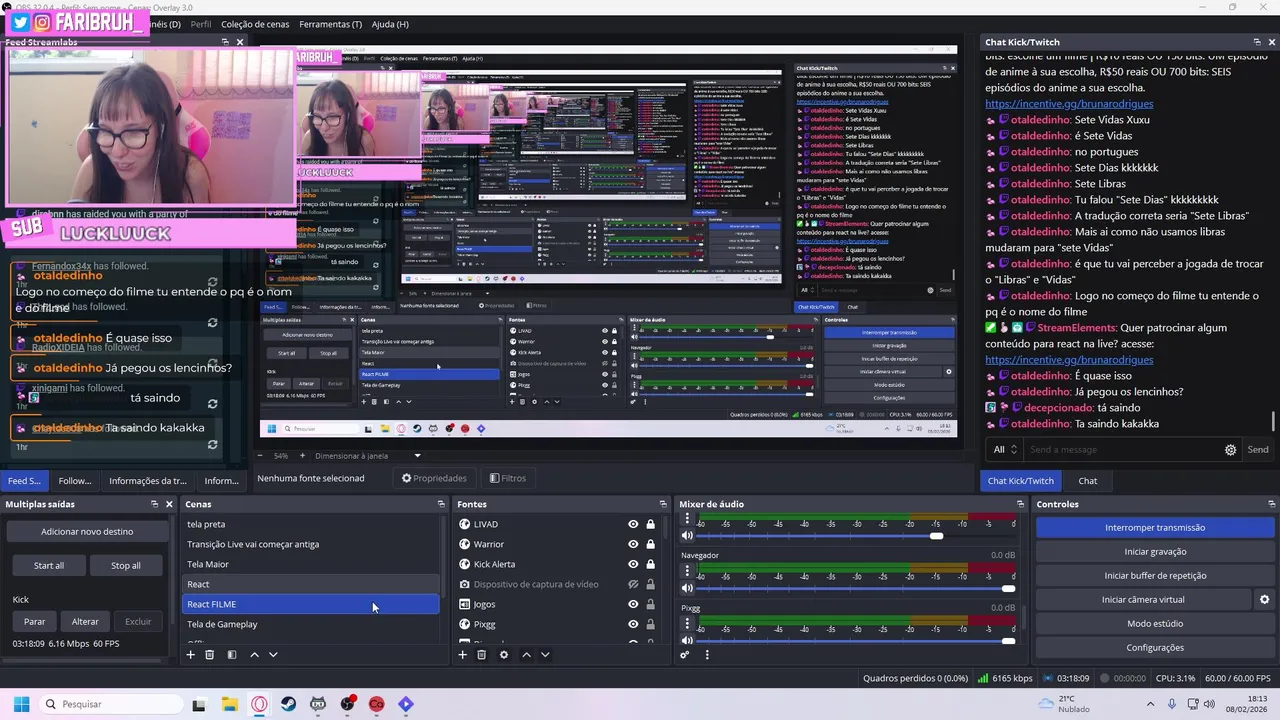Open the chat channel selector All
The image size is (1280, 720).
[1005, 450]
